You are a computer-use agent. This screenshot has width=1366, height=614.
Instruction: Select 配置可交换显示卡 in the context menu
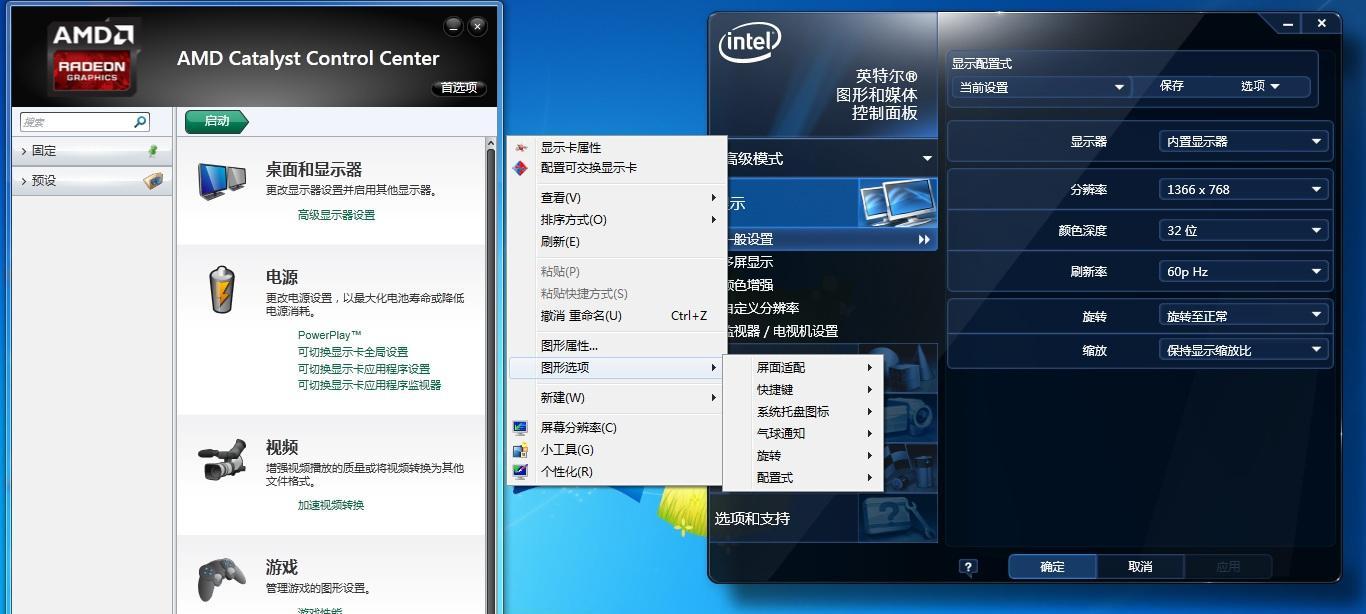tap(616, 168)
